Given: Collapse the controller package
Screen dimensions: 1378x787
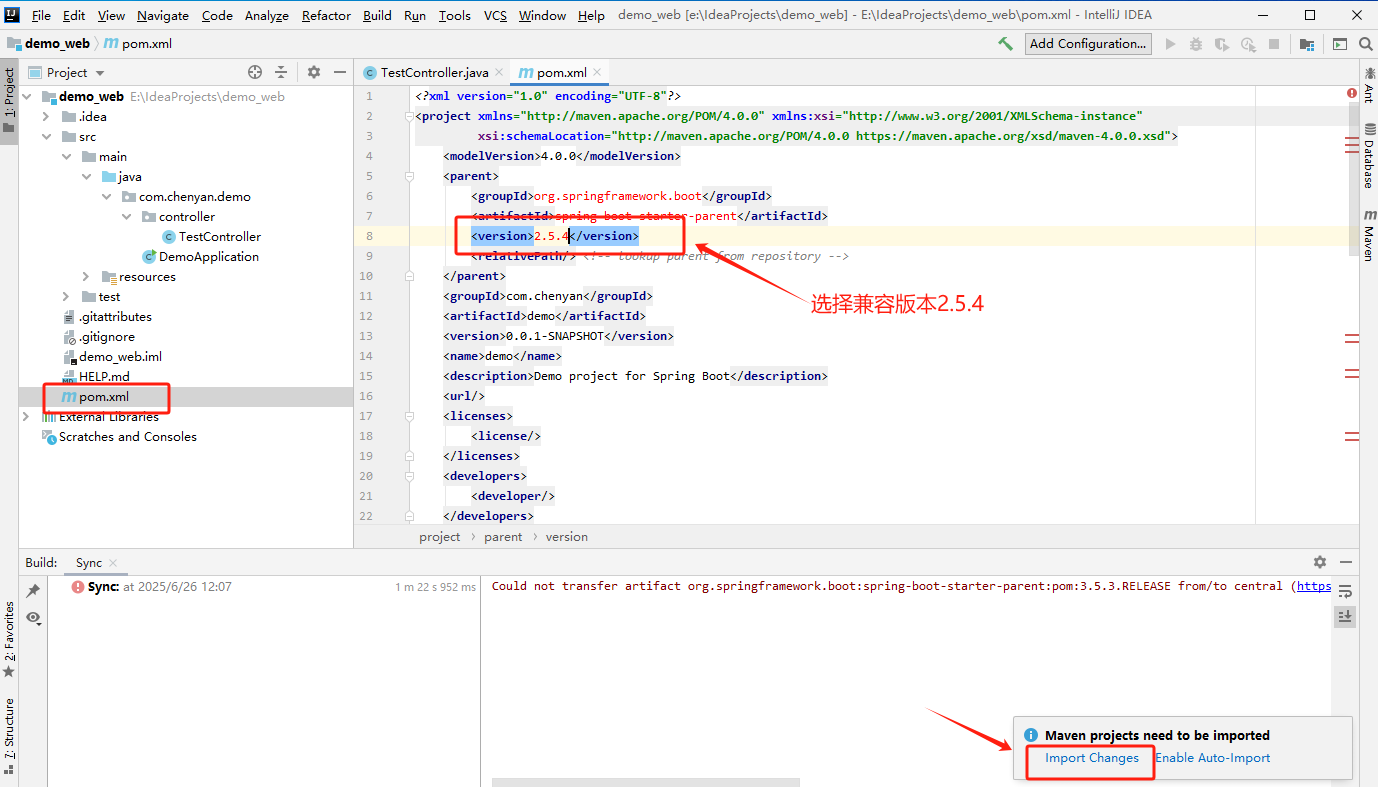Looking at the screenshot, I should tap(126, 217).
